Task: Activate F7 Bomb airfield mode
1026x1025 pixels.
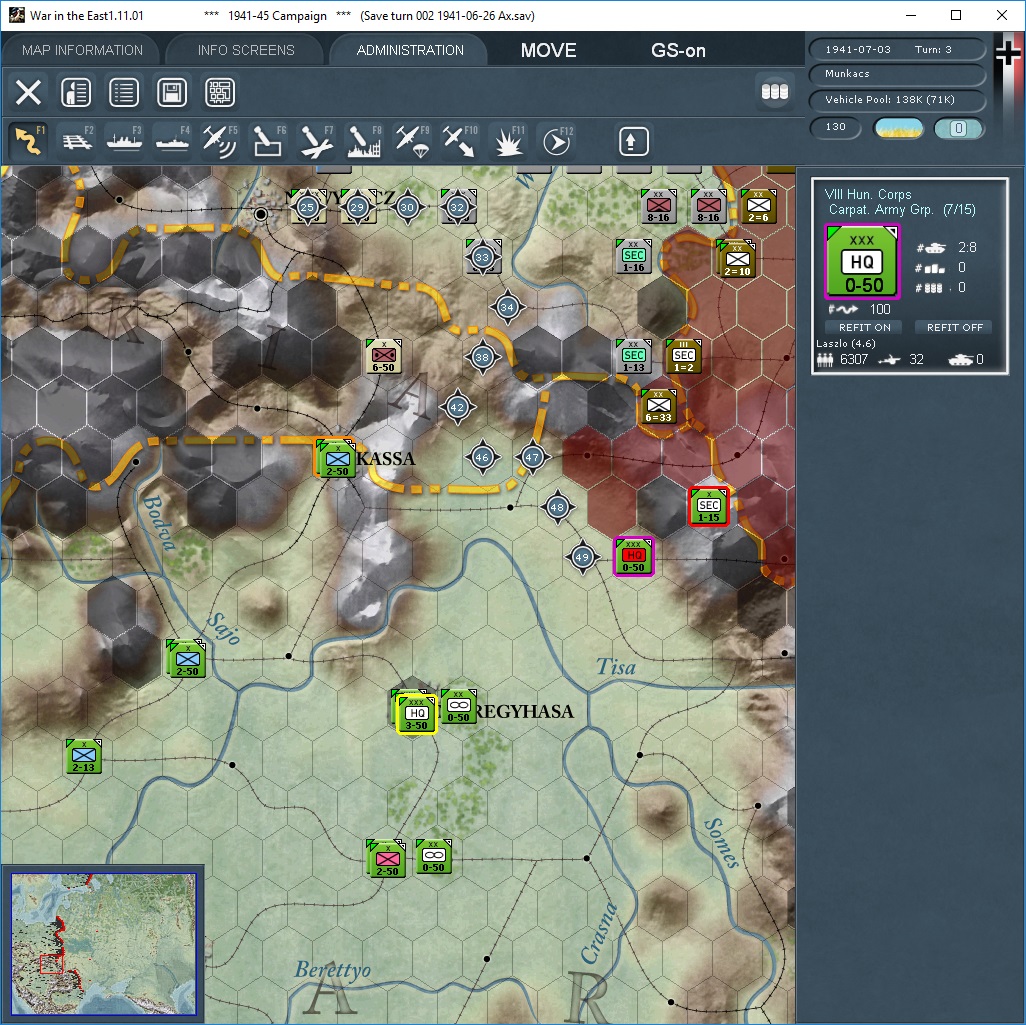Action: coord(316,141)
